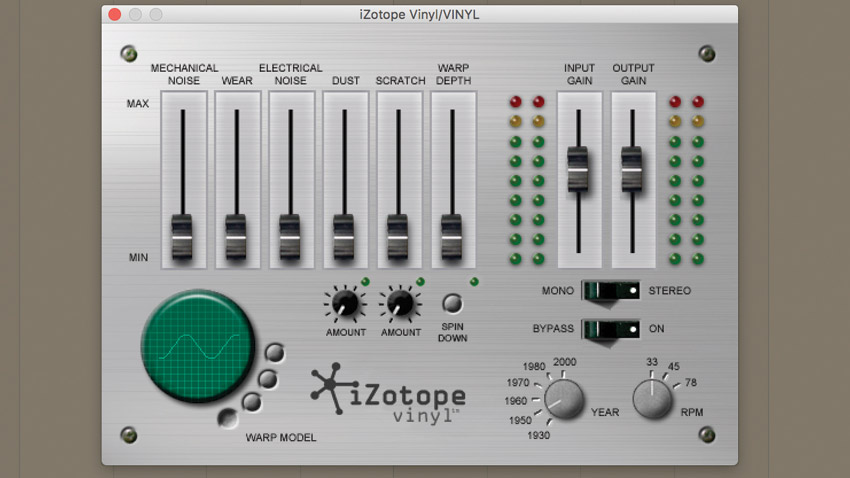
Task: Push the Spin Down button
Action: pos(452,303)
